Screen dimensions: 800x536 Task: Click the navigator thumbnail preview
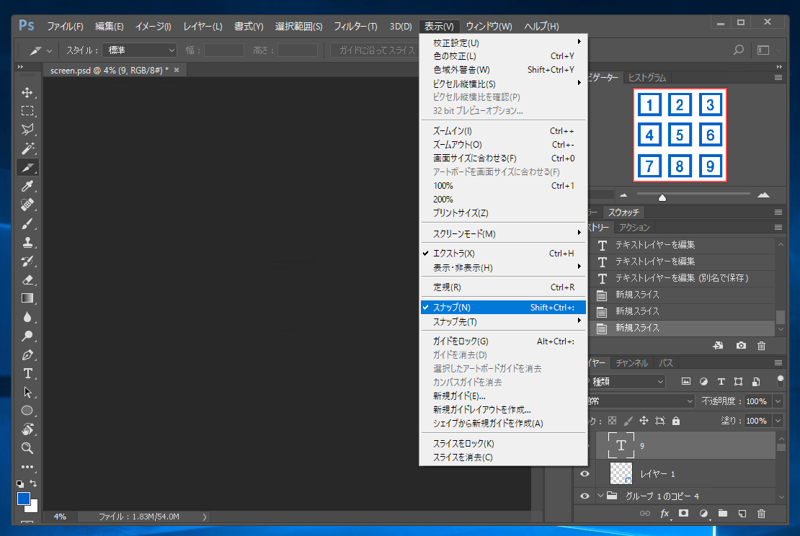click(680, 135)
